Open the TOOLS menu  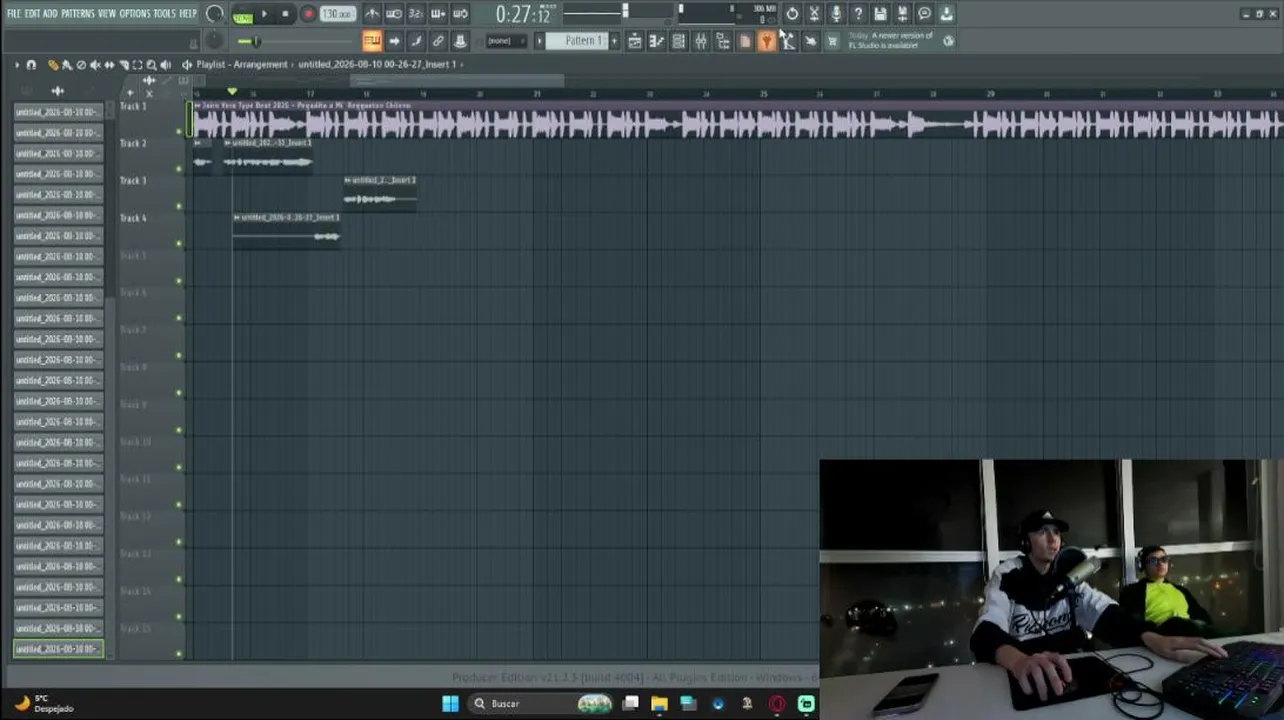164,13
